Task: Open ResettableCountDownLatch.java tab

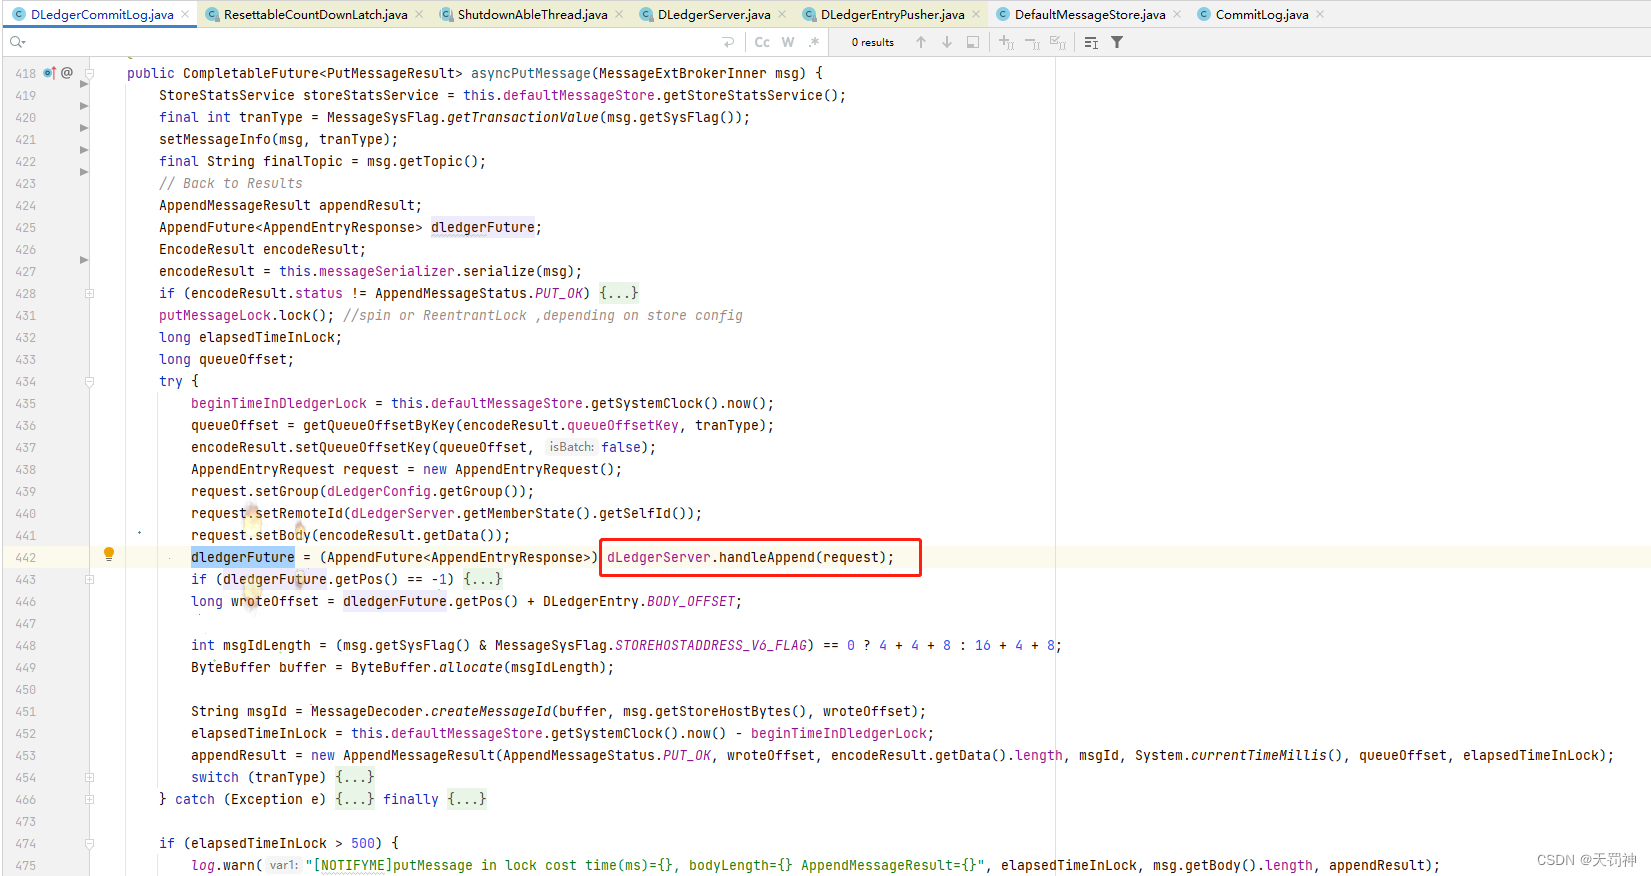Action: point(315,14)
